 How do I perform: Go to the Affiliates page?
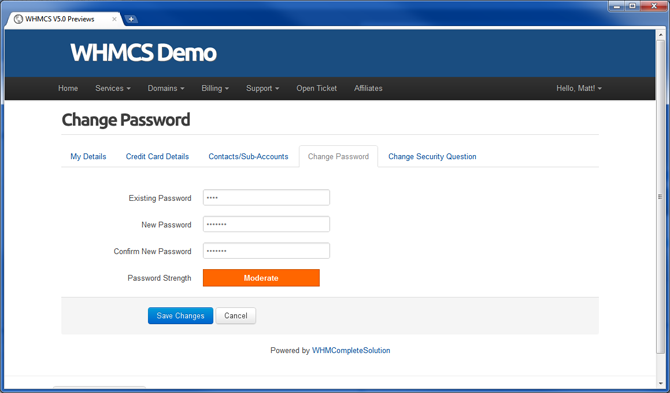[368, 88]
